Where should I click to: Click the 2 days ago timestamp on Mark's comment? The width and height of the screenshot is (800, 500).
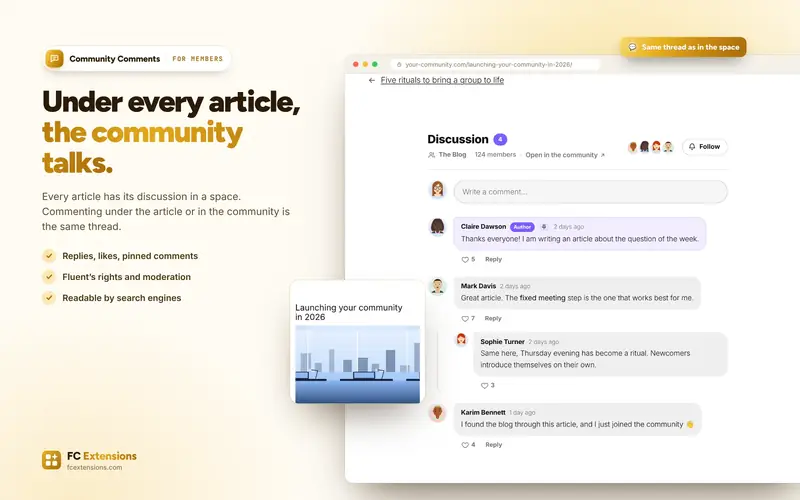point(515,286)
